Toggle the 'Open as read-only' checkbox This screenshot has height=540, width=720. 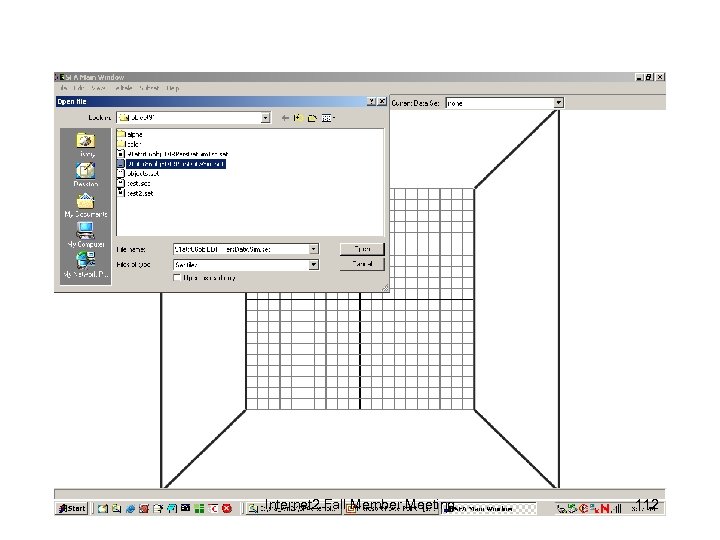coord(177,278)
